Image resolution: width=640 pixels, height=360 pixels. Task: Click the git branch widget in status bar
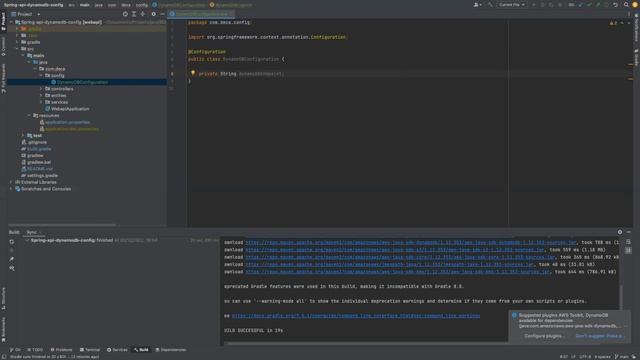click(622, 357)
